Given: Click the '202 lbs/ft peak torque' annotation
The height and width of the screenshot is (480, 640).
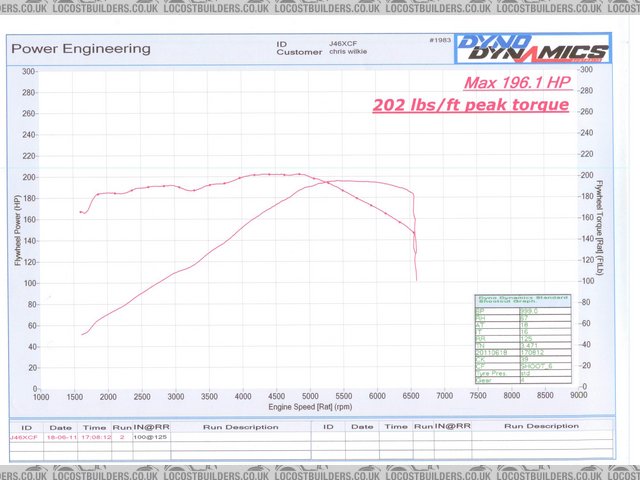Looking at the screenshot, I should coord(471,105).
